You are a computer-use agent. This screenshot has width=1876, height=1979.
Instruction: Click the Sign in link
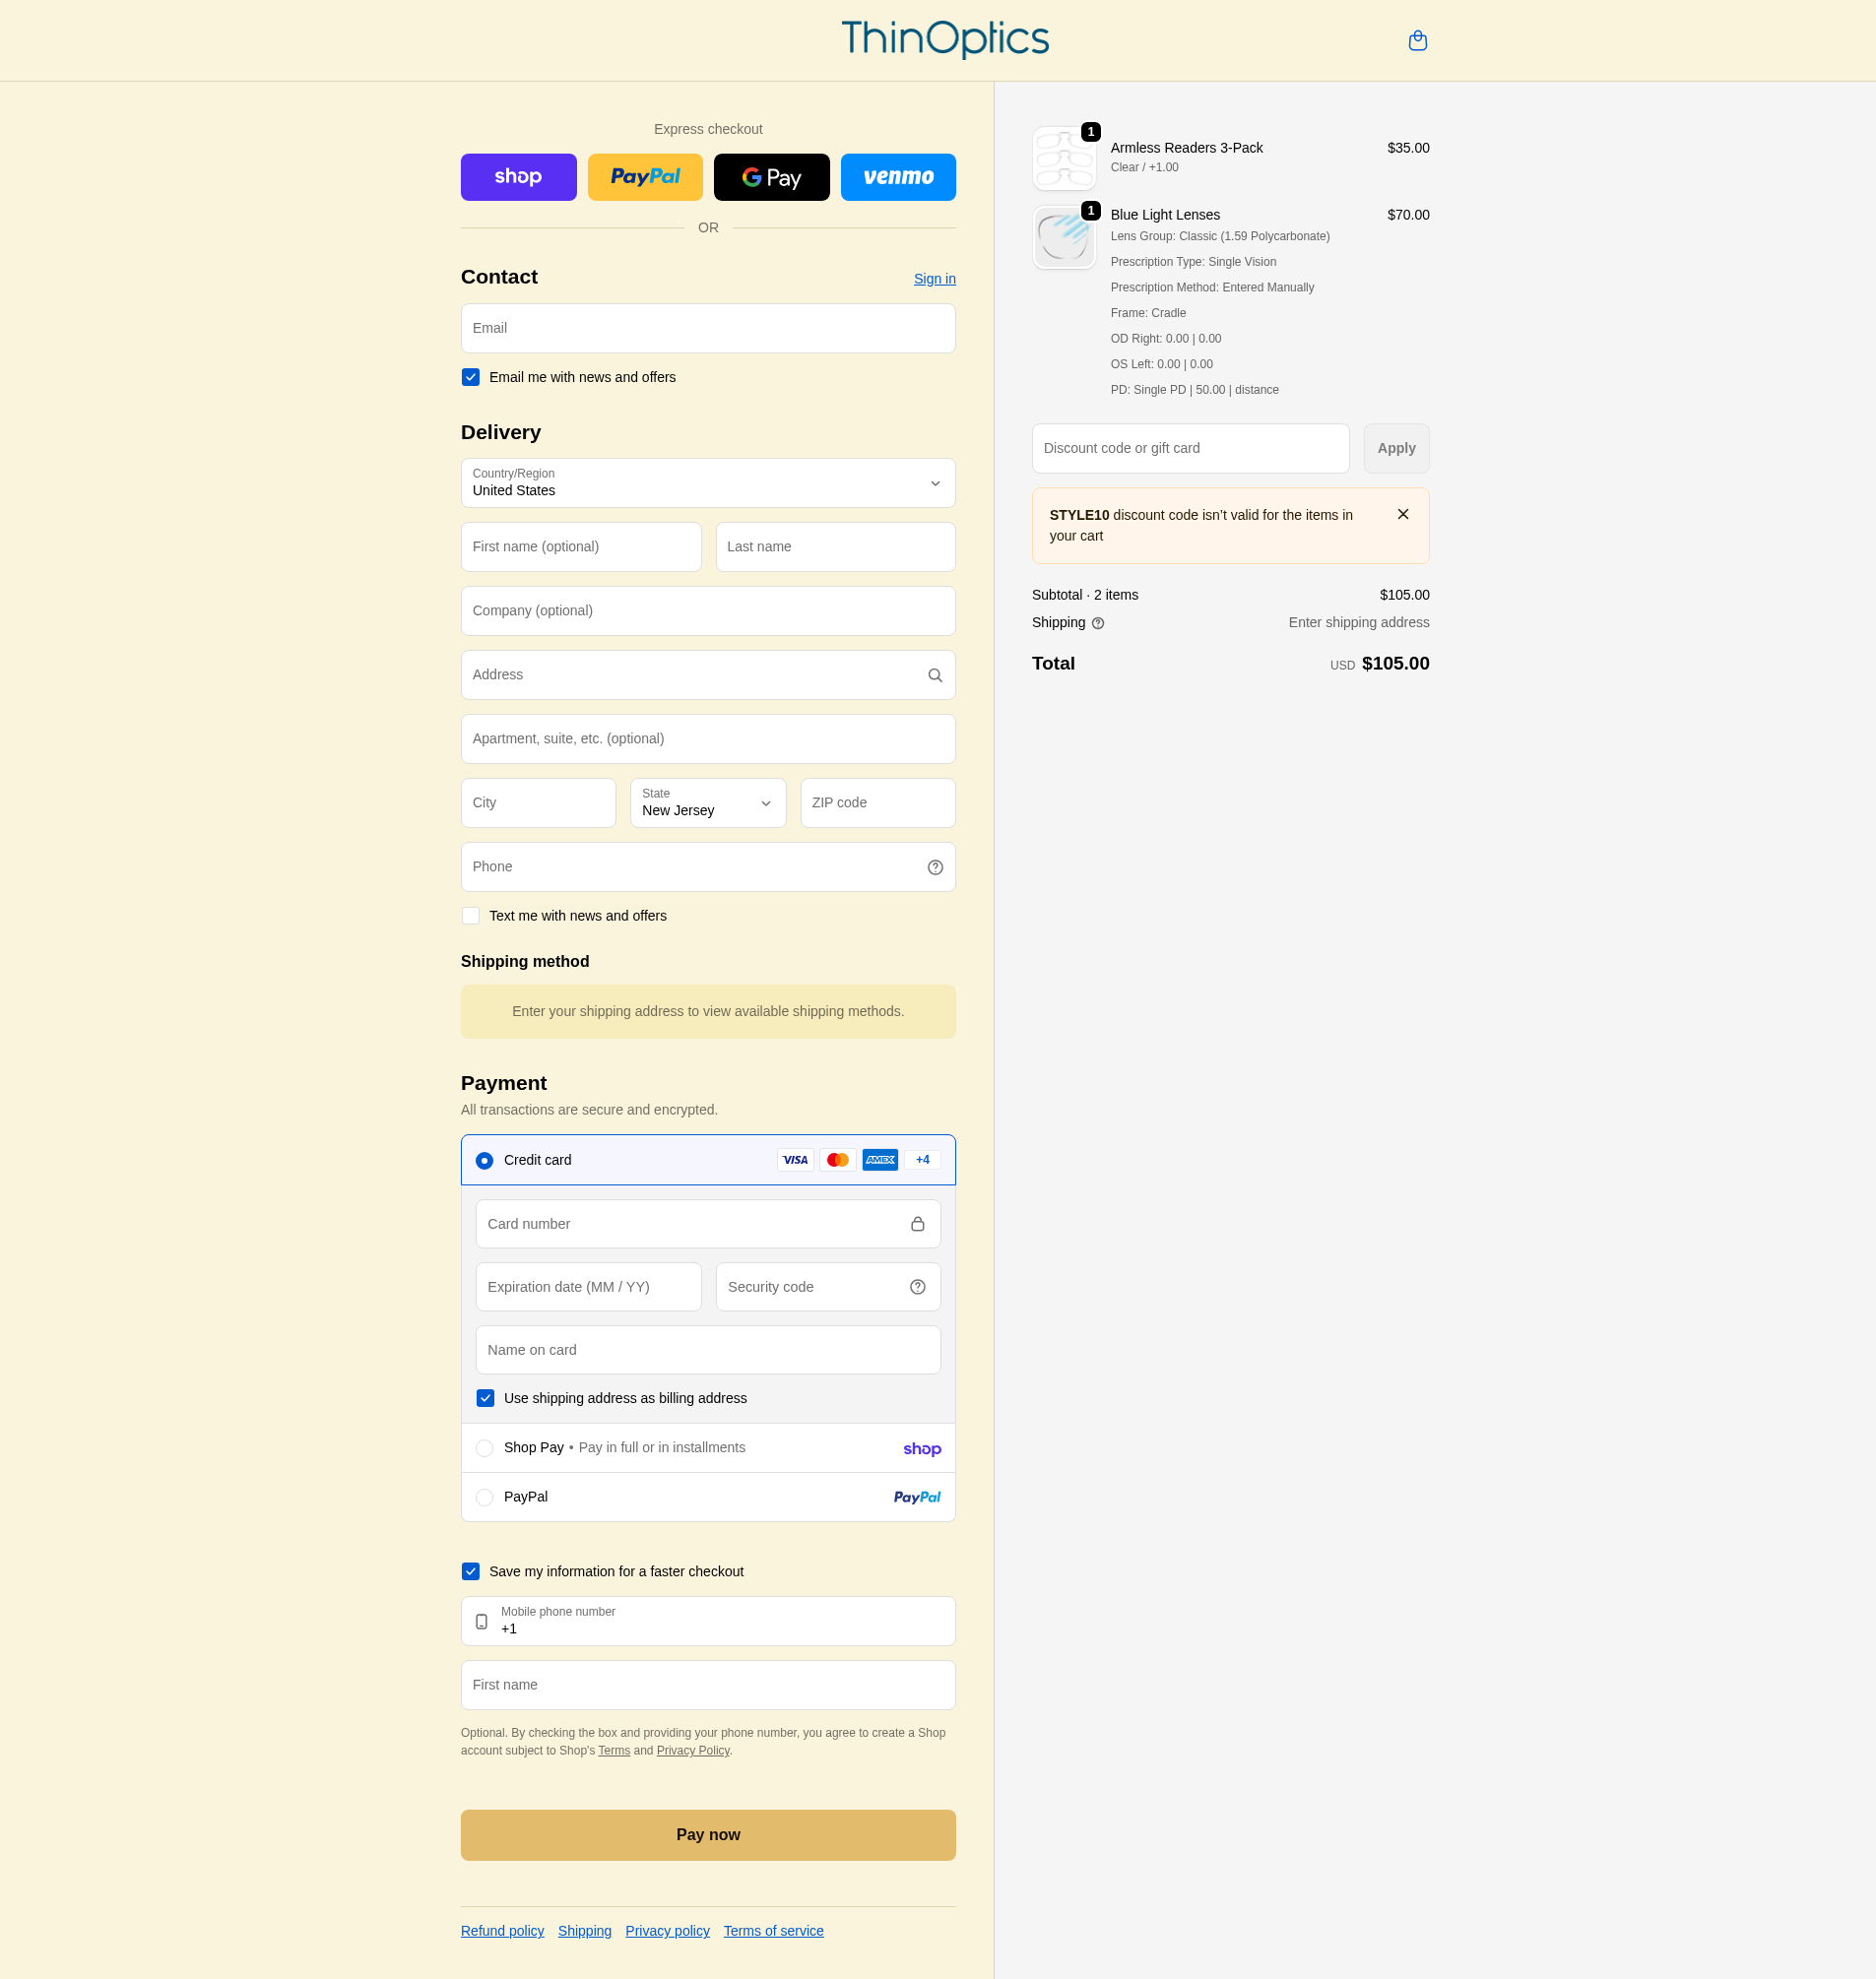pos(934,279)
